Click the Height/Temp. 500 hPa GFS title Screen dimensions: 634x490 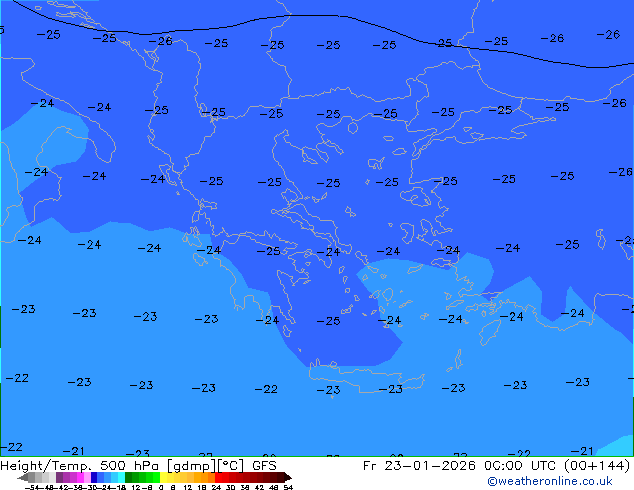click(138, 466)
